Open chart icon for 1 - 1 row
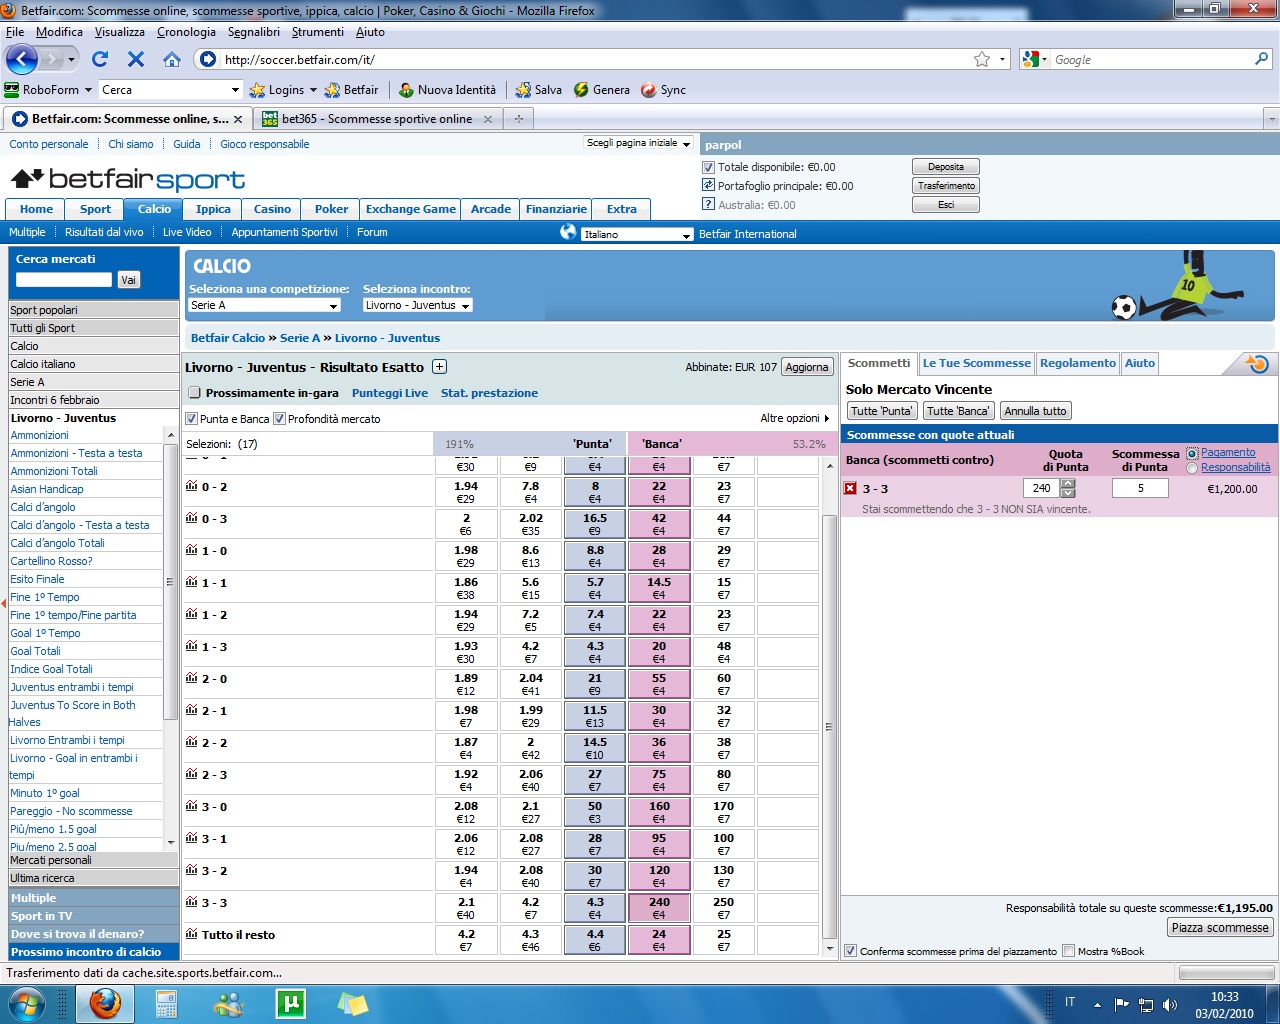Viewport: 1280px width, 1024px height. (191, 582)
